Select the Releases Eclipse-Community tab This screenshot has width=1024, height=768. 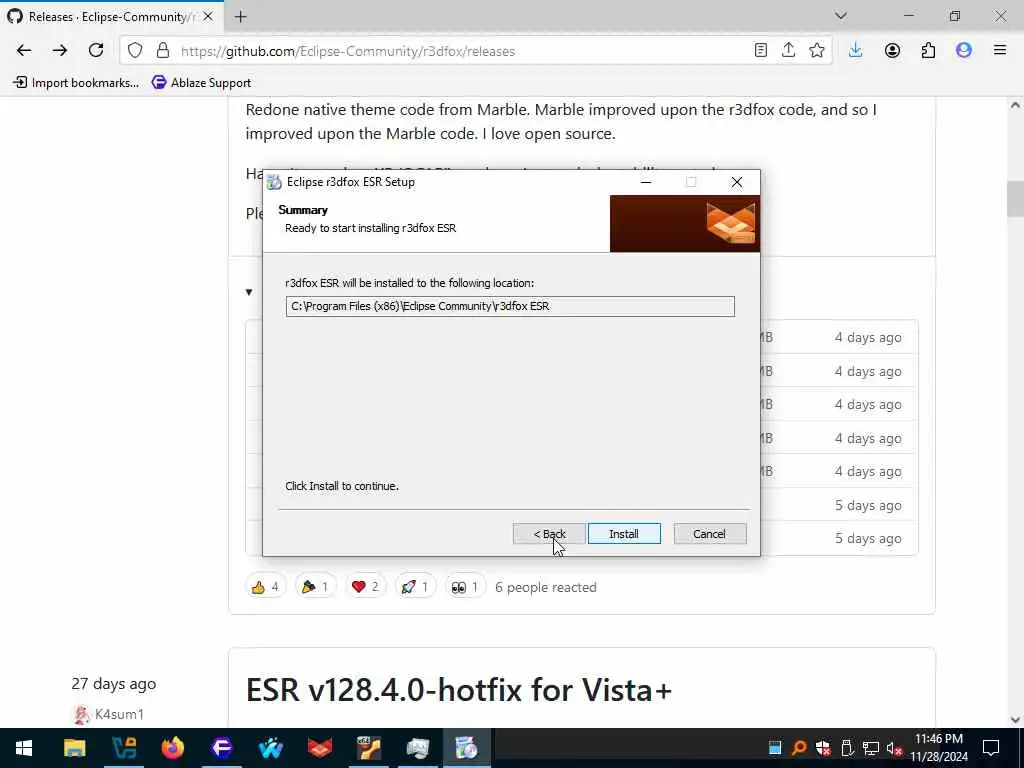(x=111, y=17)
